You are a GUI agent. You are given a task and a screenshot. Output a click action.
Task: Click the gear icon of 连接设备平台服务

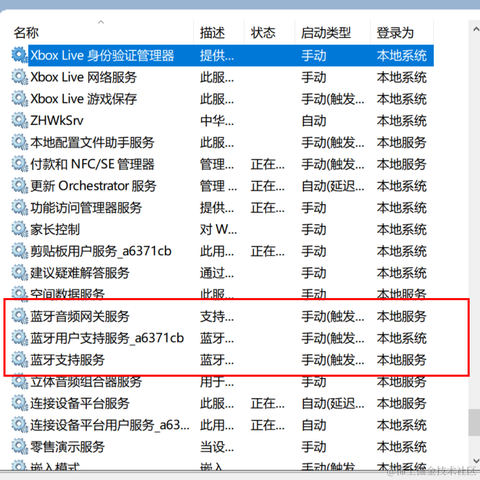[20, 403]
